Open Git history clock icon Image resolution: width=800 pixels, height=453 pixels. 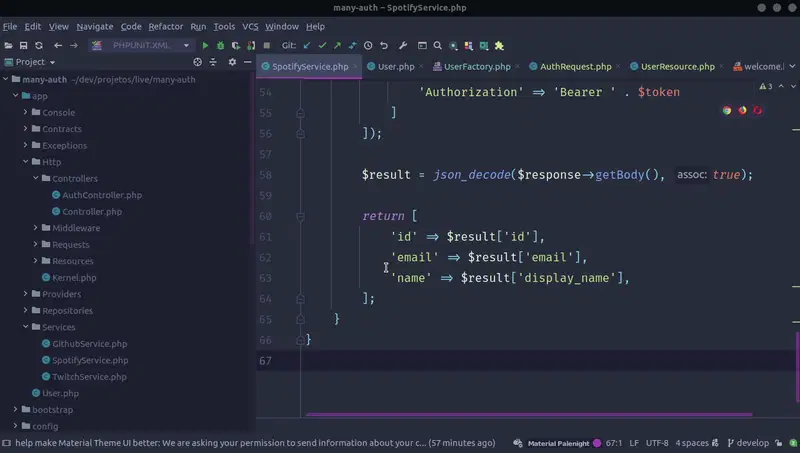coord(368,45)
